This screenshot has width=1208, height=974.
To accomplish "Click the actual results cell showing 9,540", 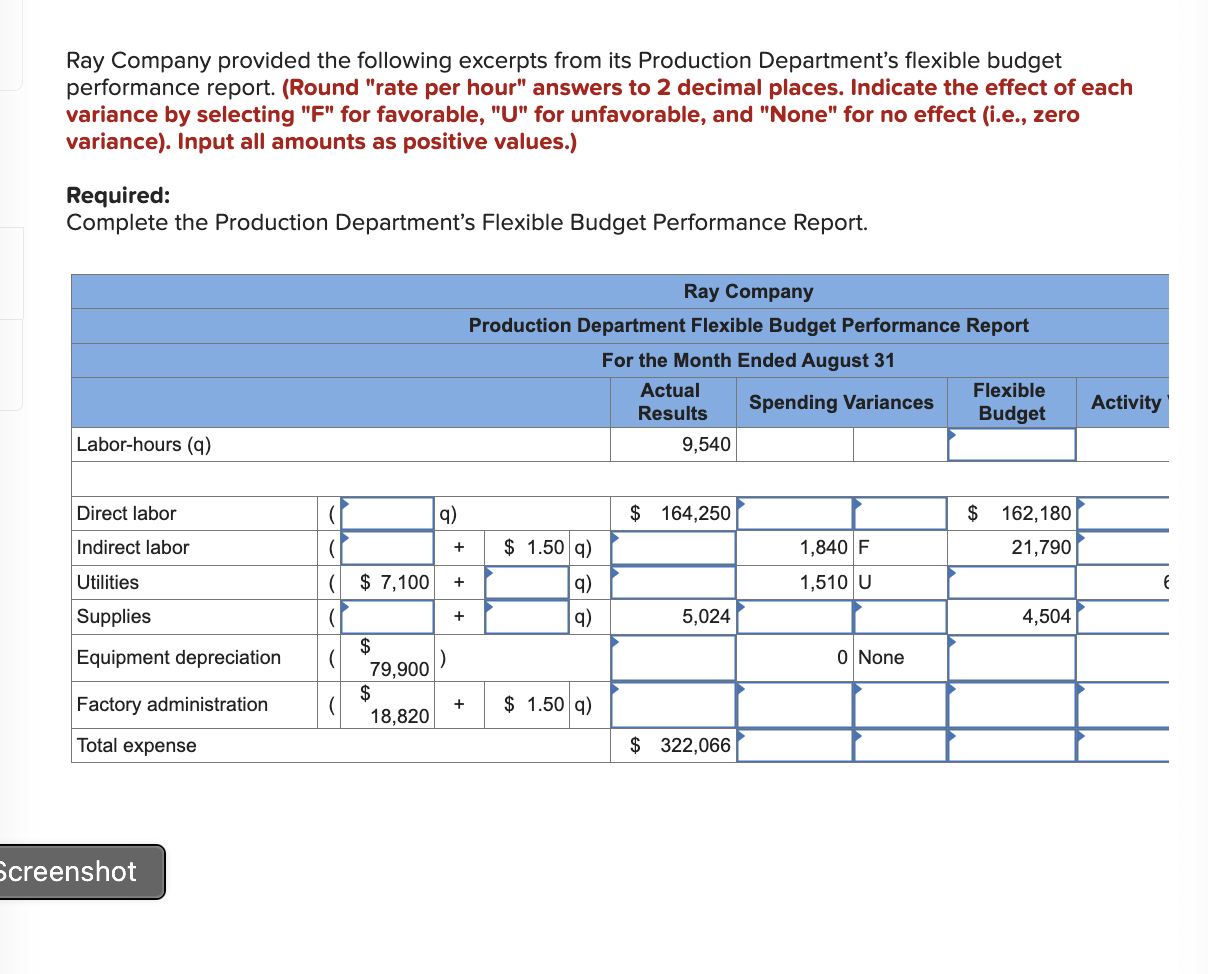I will point(675,444).
